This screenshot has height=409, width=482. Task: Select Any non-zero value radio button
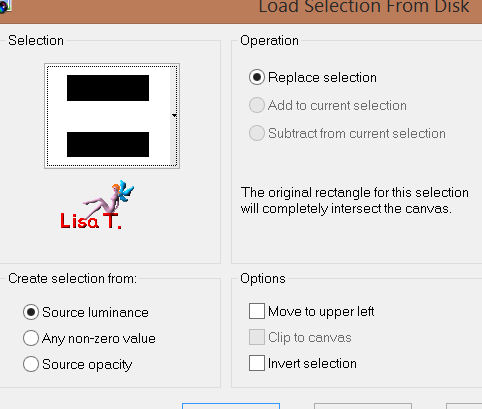point(31,338)
